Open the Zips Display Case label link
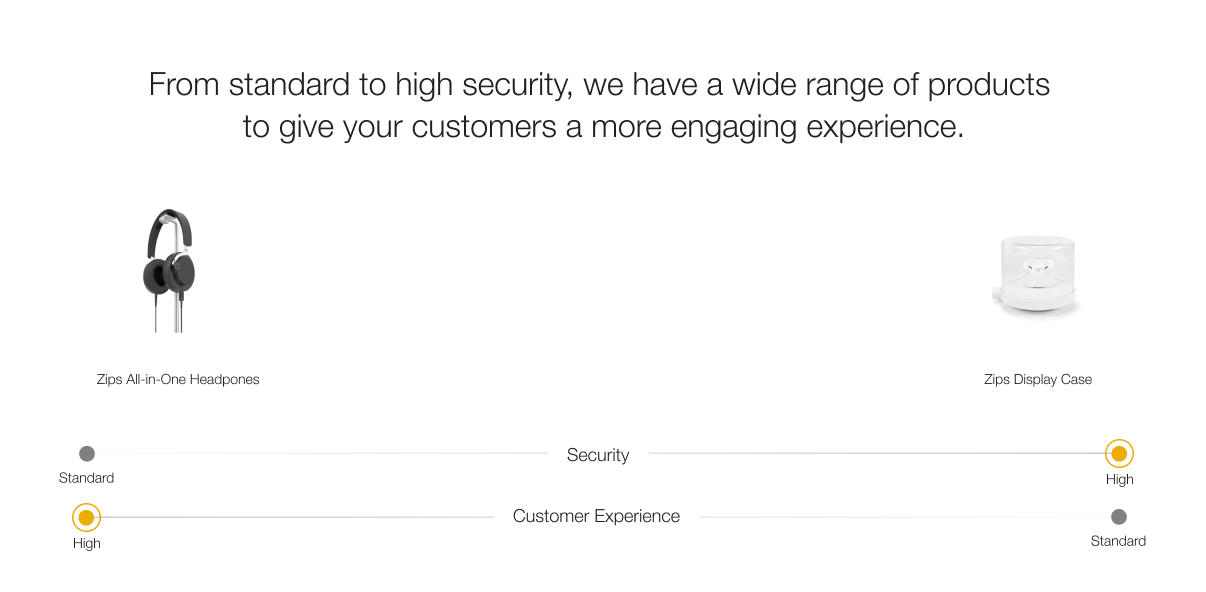 pos(1038,379)
